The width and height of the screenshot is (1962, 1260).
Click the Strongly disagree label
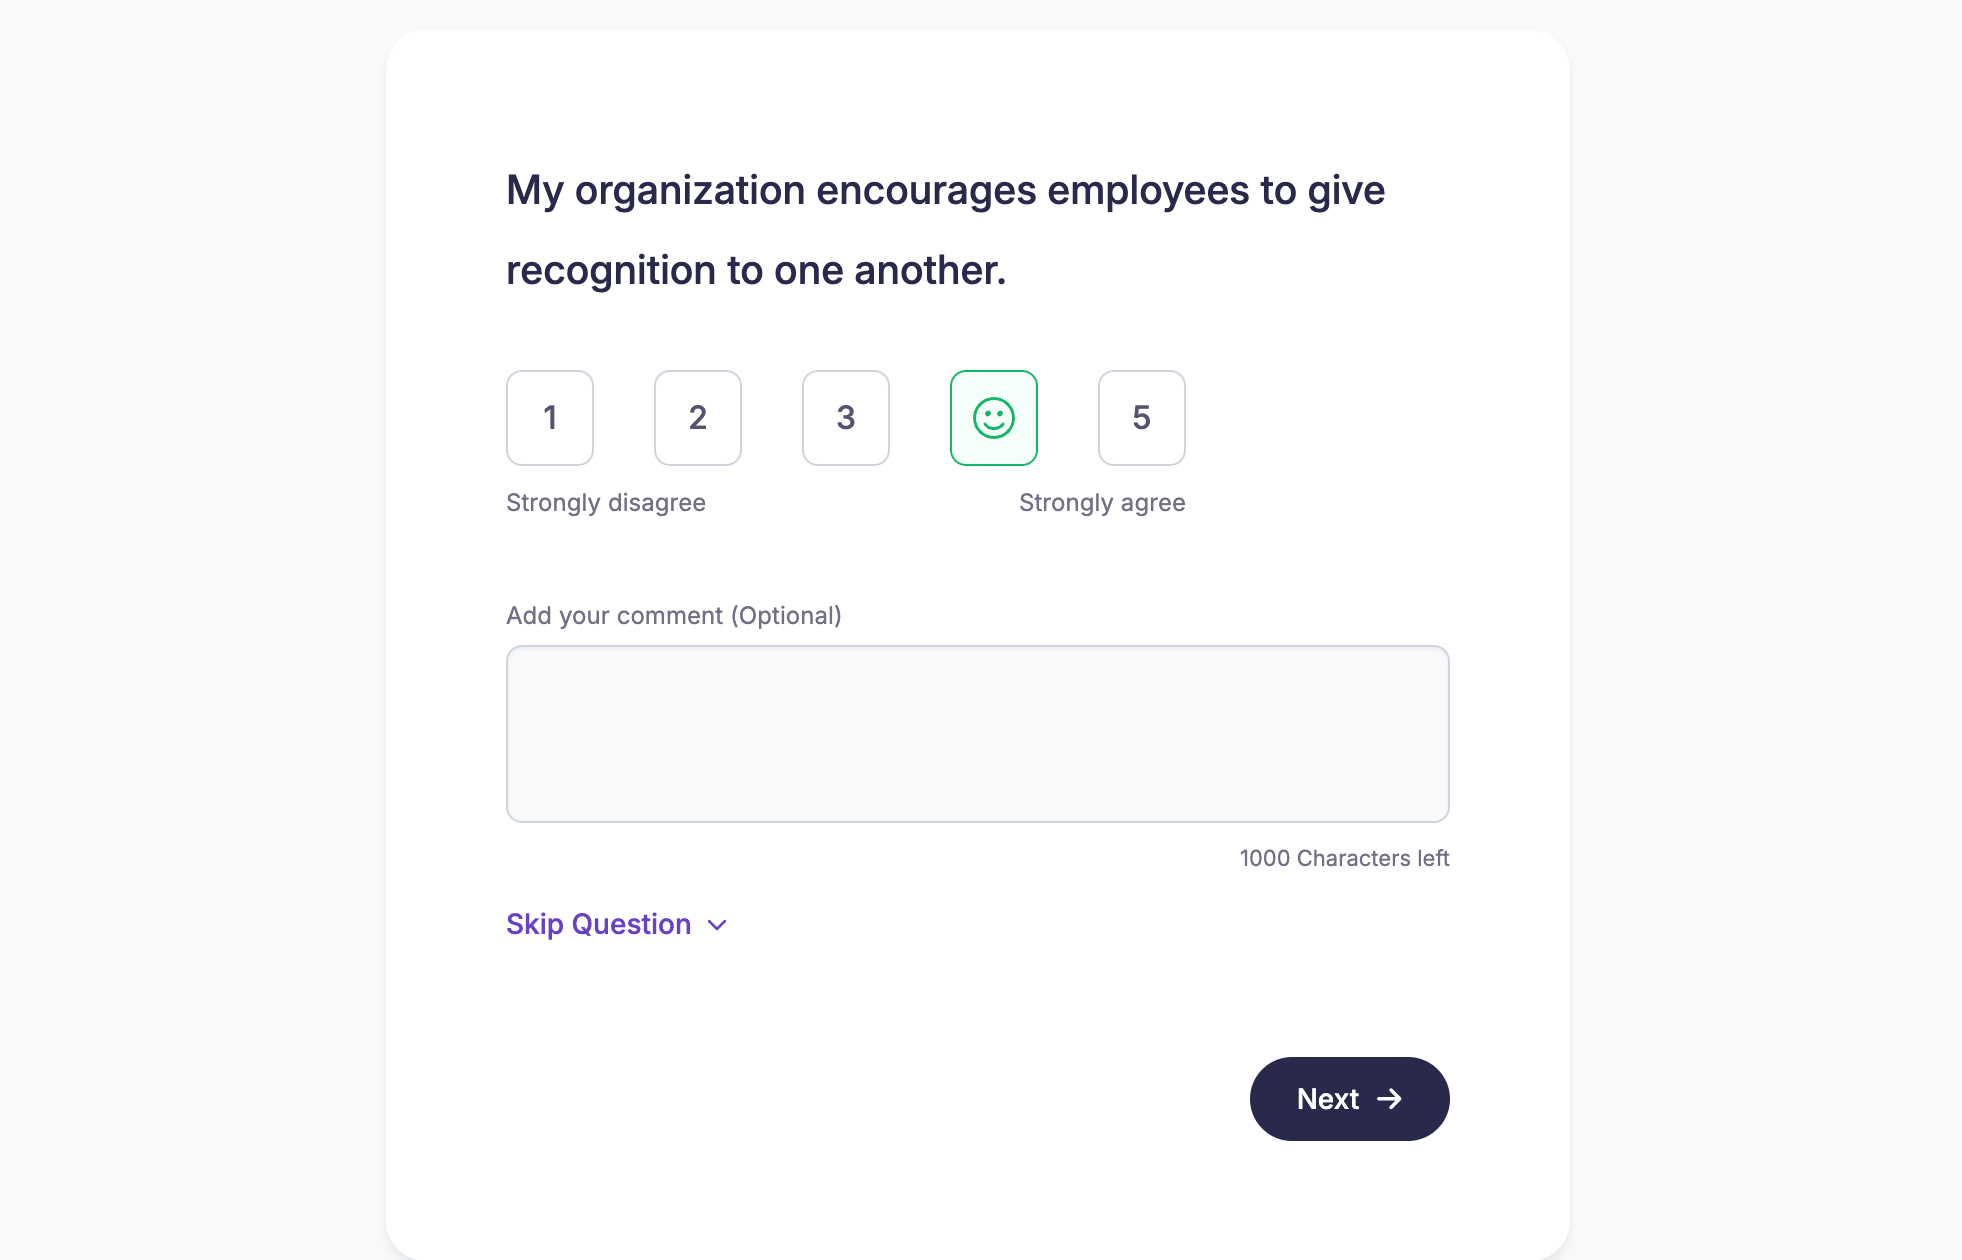[605, 503]
